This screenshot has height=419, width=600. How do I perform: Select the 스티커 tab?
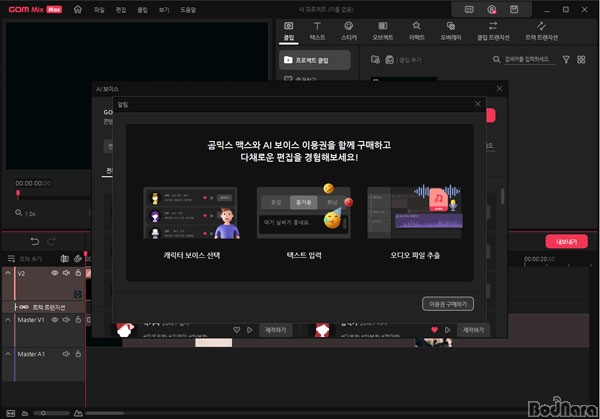349,31
